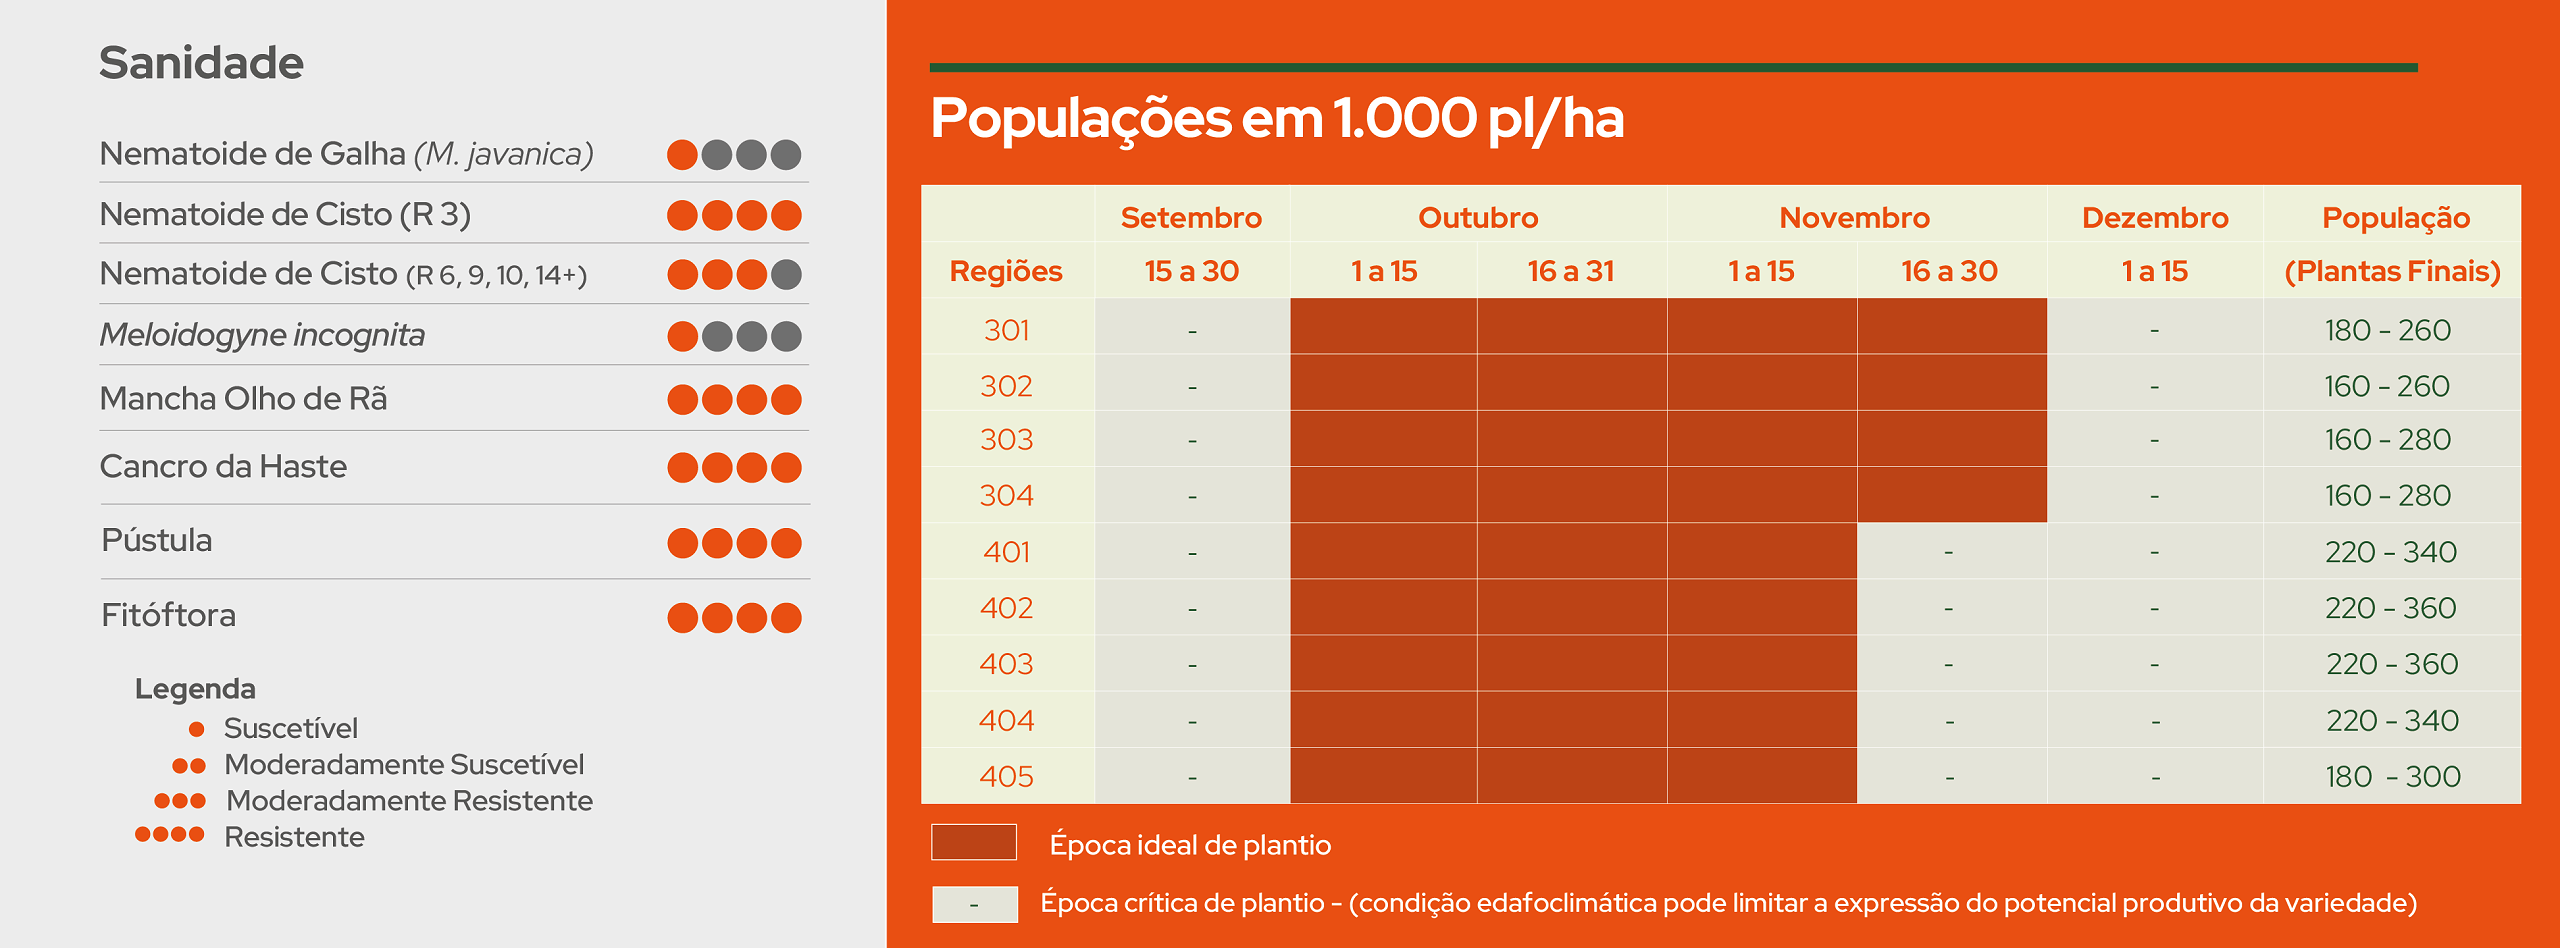
Task: Click the Outubro column header
Action: click(x=1477, y=217)
